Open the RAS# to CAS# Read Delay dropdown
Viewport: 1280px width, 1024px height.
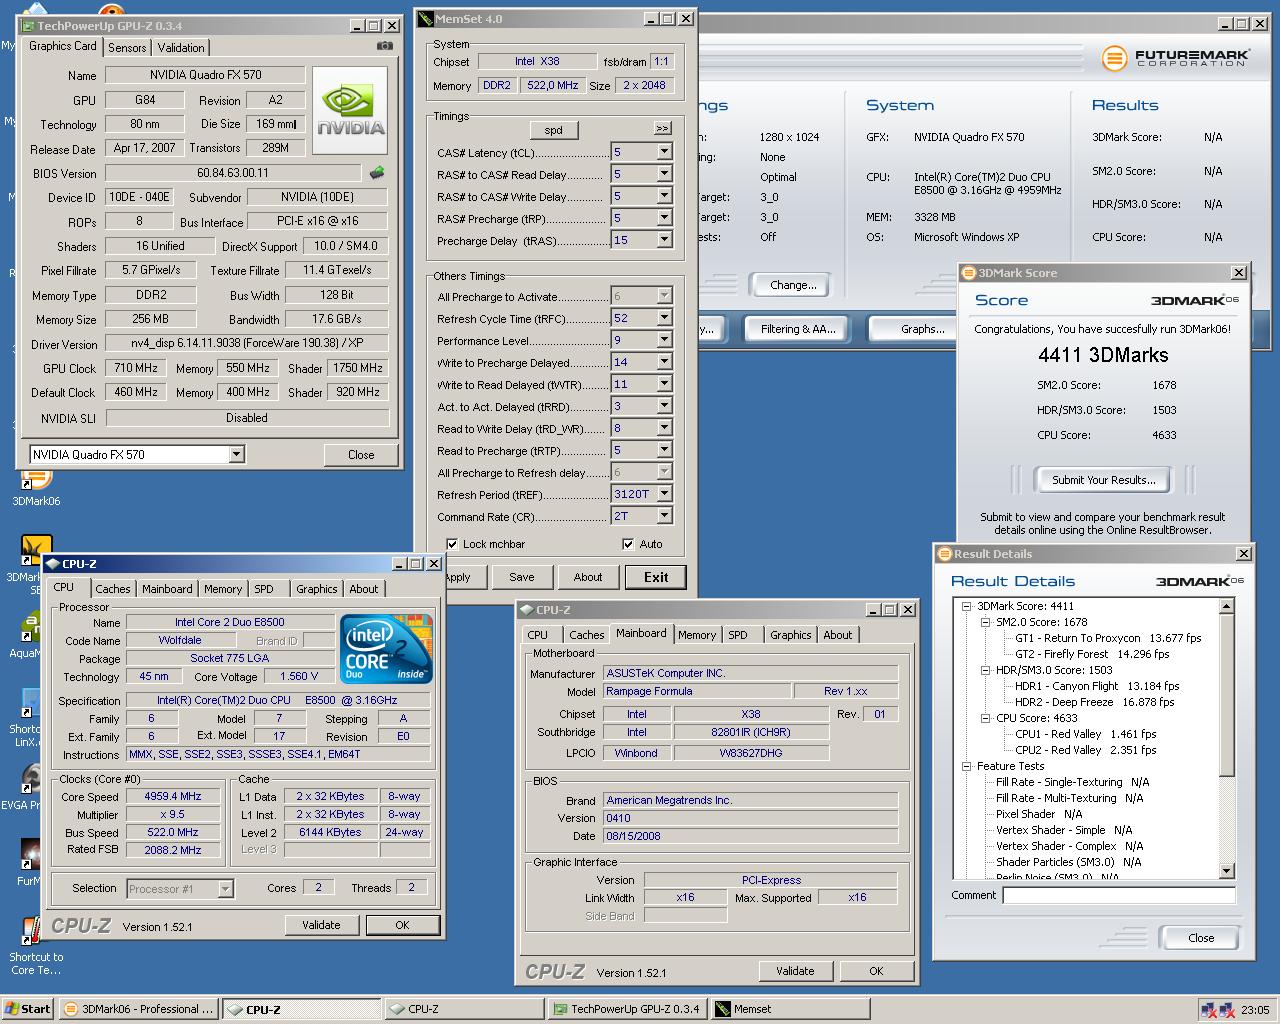pyautogui.click(x=664, y=174)
